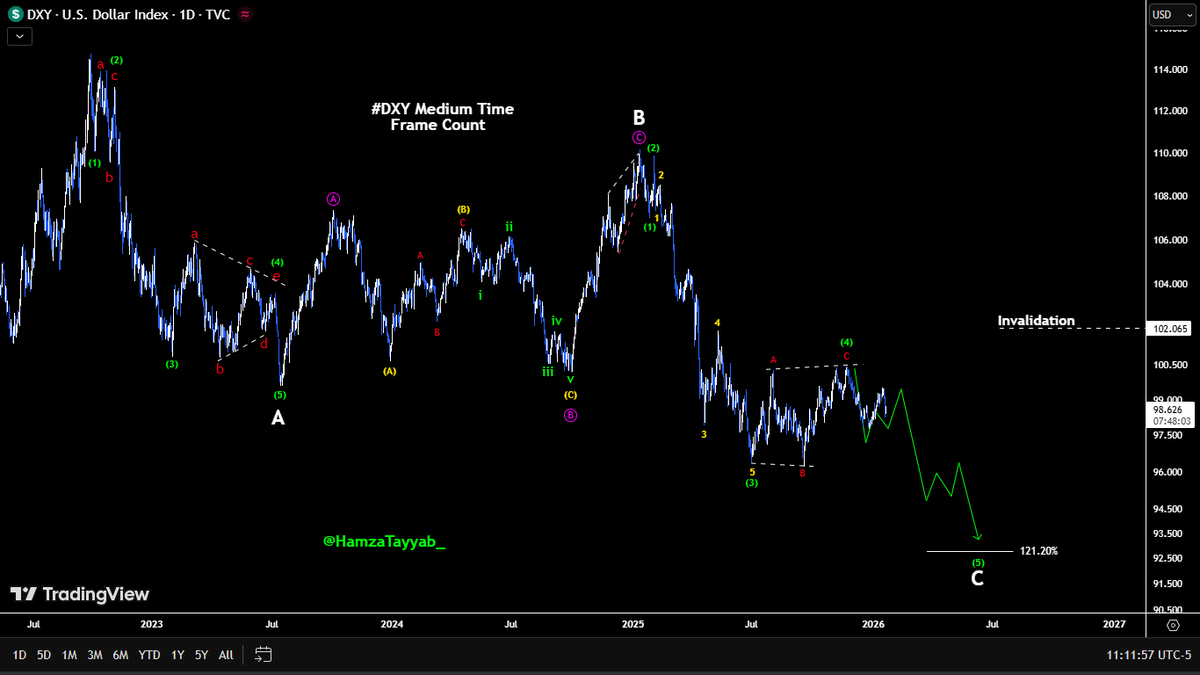1200x675 pixels.
Task: Click the @HamzaTayyab_ watermark link
Action: pos(385,542)
